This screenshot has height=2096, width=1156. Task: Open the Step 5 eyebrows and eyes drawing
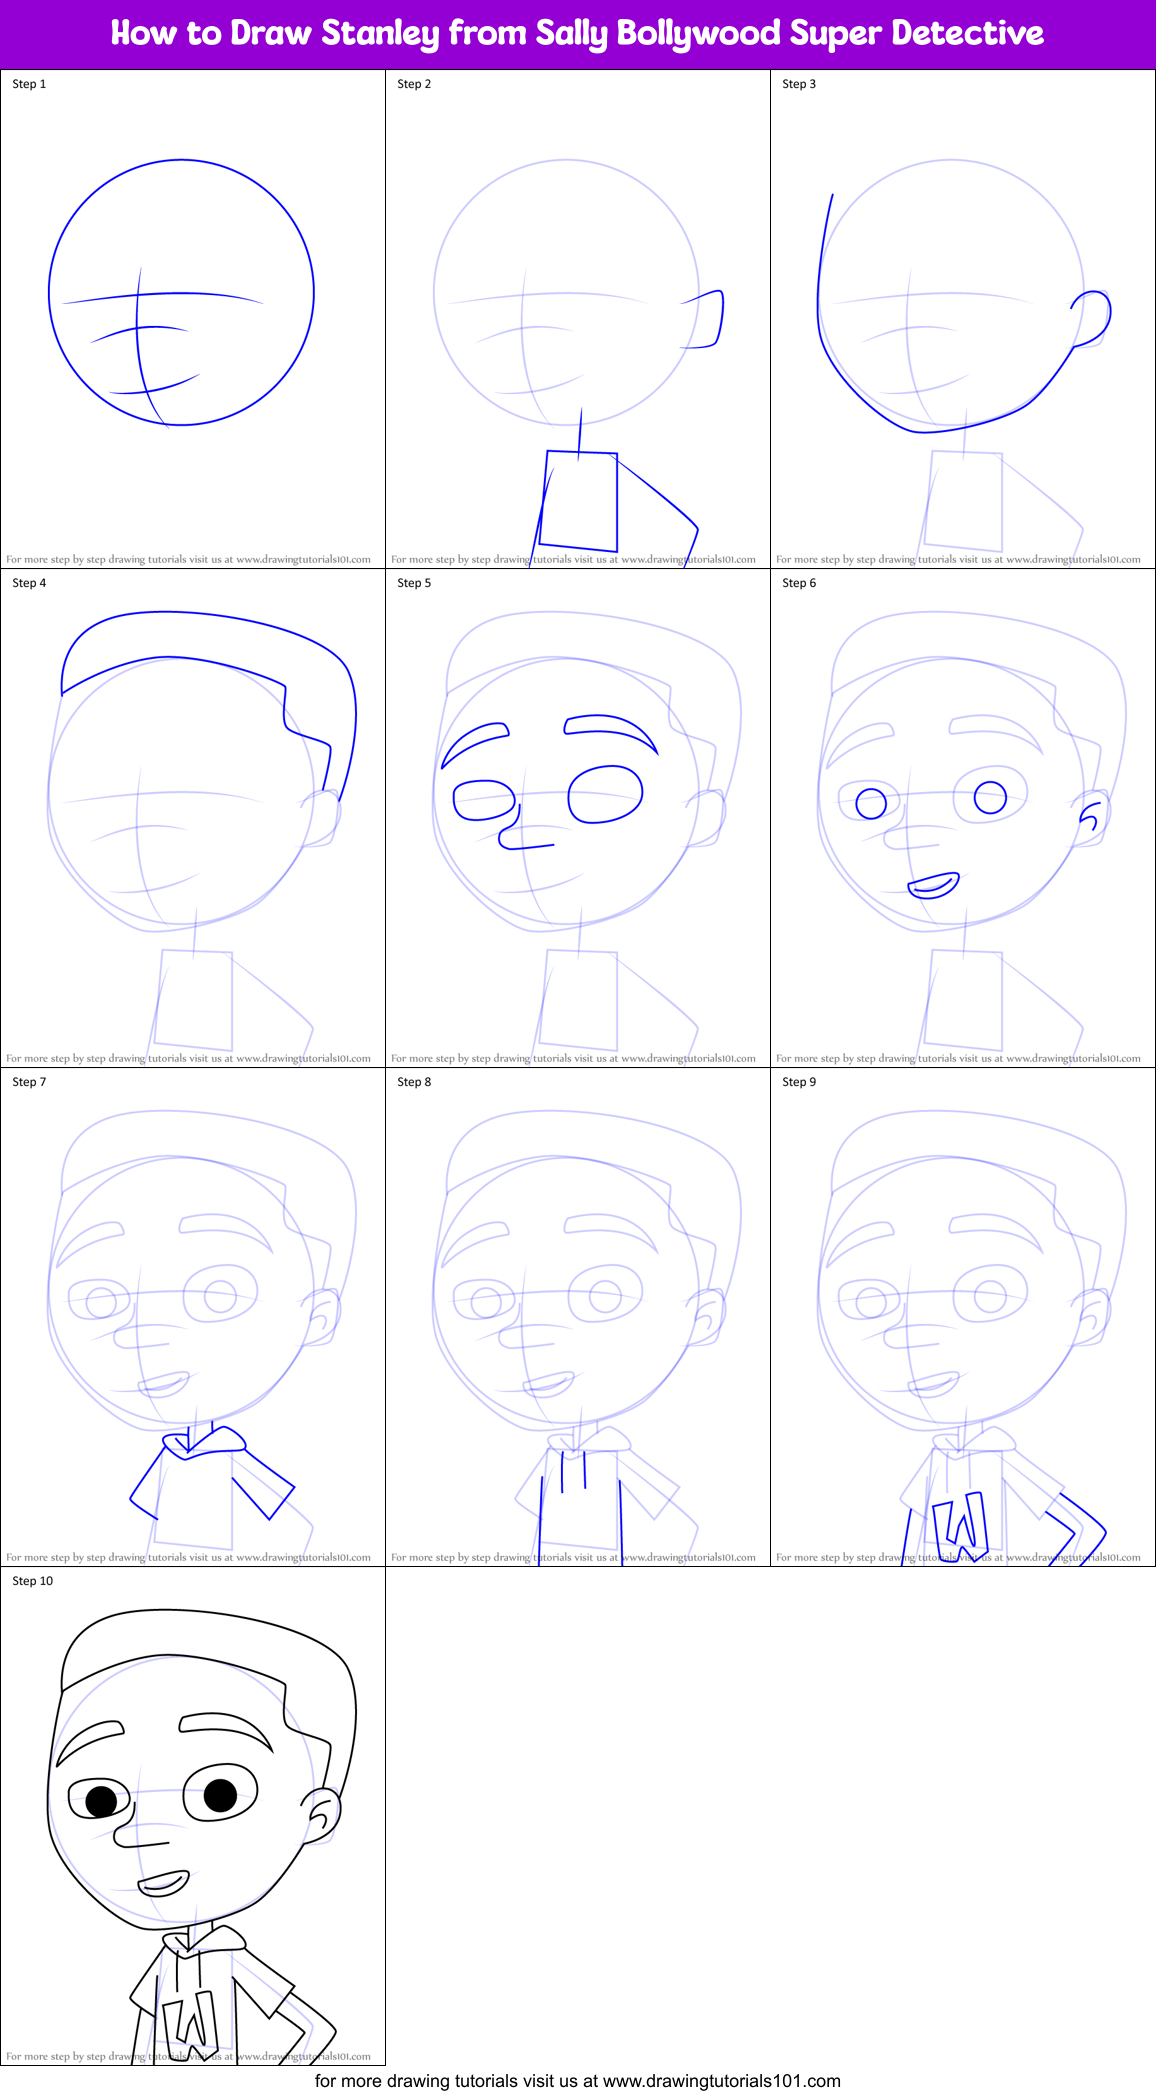[x=578, y=818]
